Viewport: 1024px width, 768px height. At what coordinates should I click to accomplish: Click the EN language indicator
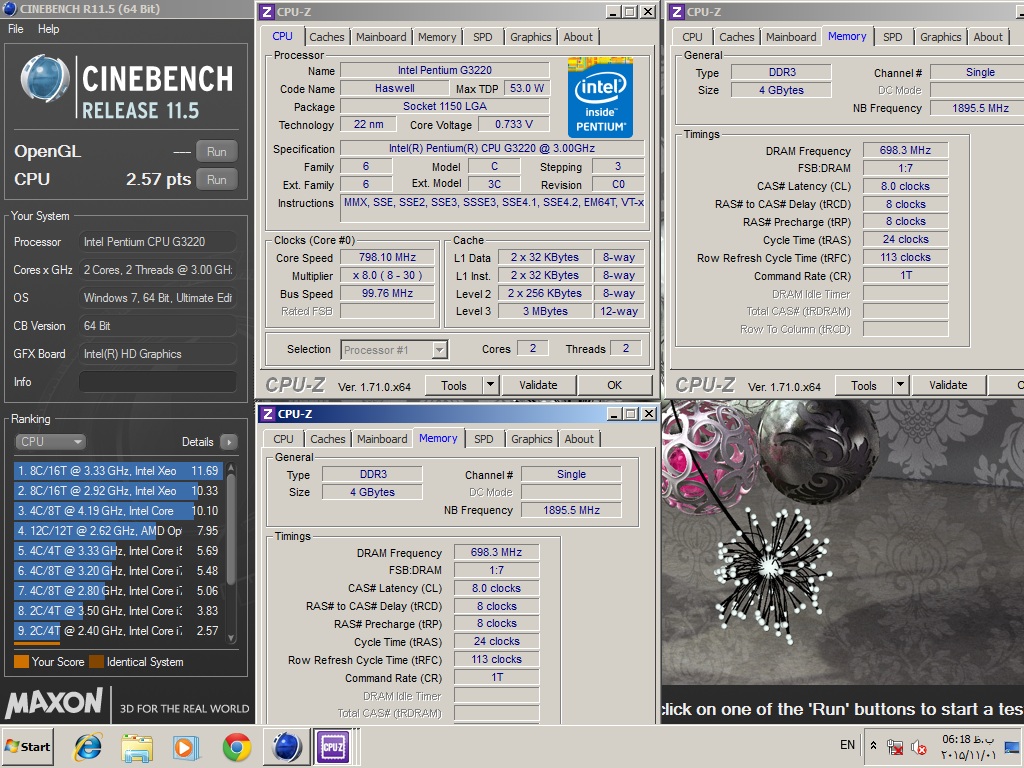847,745
